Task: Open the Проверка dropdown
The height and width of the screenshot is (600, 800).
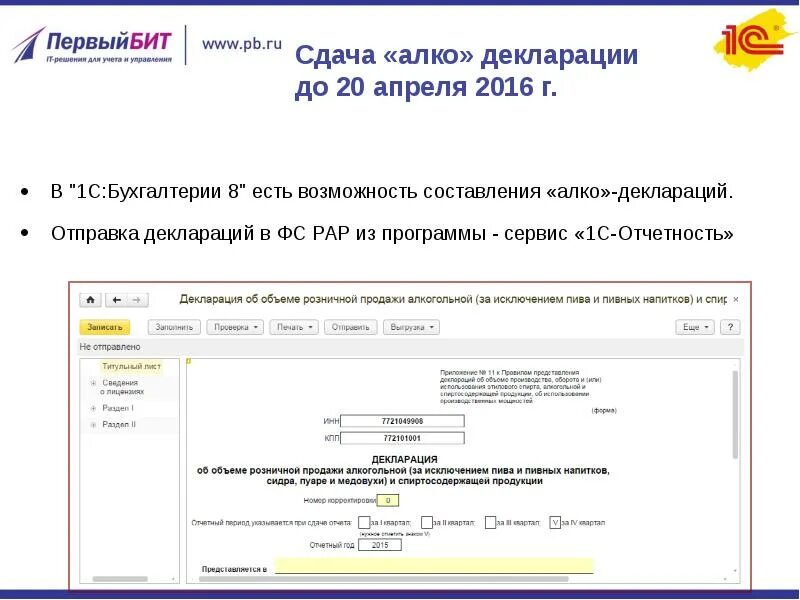Action: point(235,327)
